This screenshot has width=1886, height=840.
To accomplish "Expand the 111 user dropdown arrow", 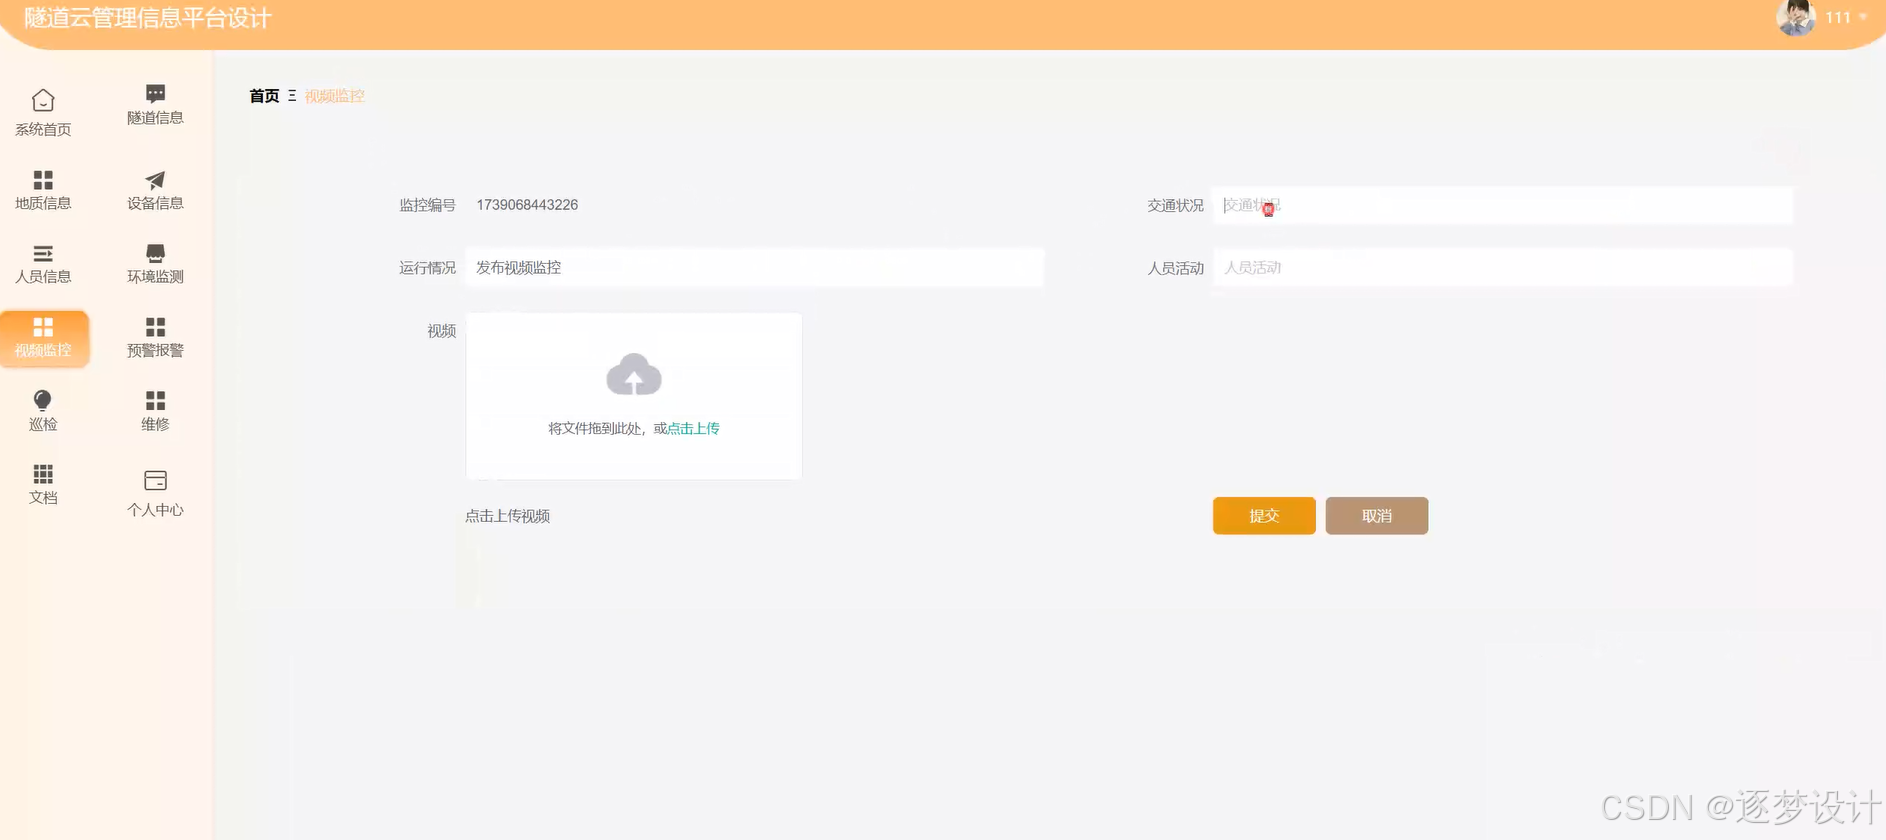I will point(1863,17).
